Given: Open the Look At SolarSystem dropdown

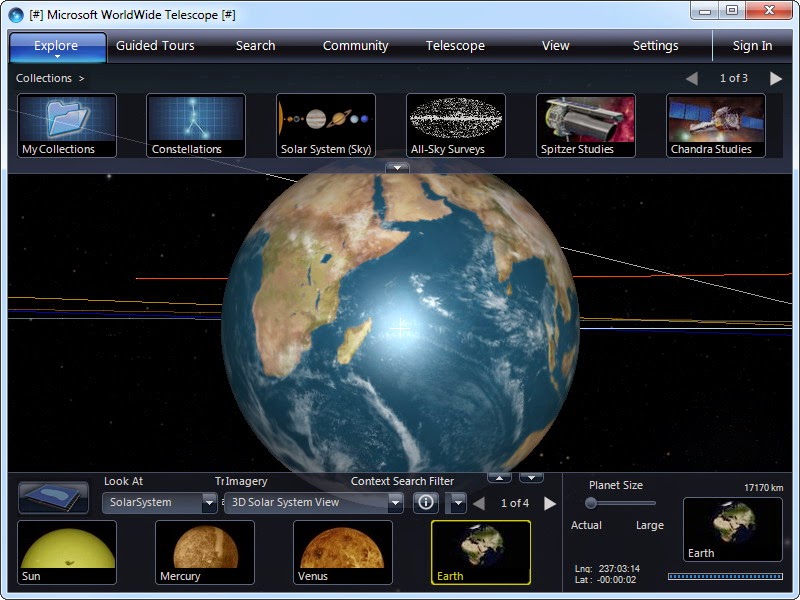Looking at the screenshot, I should 159,503.
